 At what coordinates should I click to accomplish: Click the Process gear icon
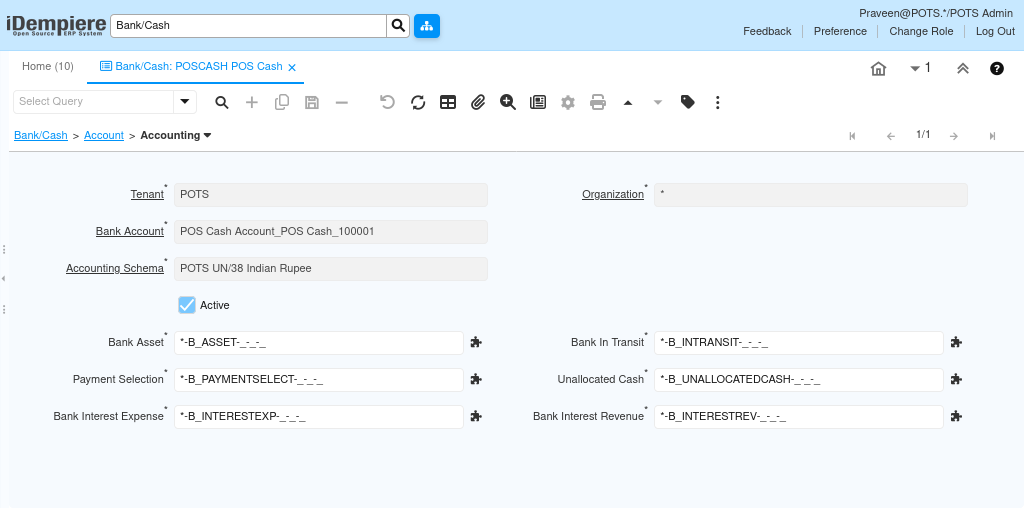tap(568, 103)
